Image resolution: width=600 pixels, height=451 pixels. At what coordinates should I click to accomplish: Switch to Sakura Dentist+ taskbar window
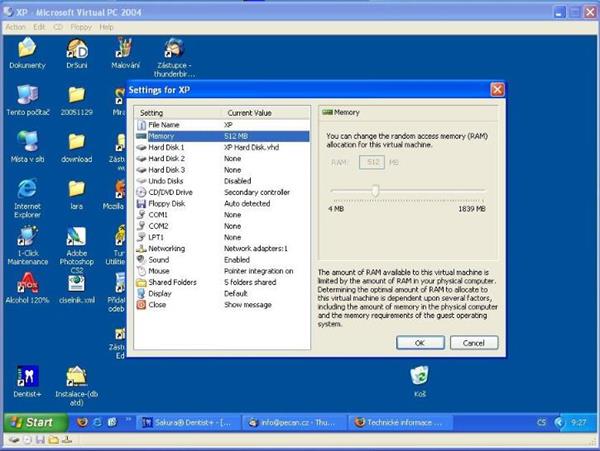(x=188, y=423)
